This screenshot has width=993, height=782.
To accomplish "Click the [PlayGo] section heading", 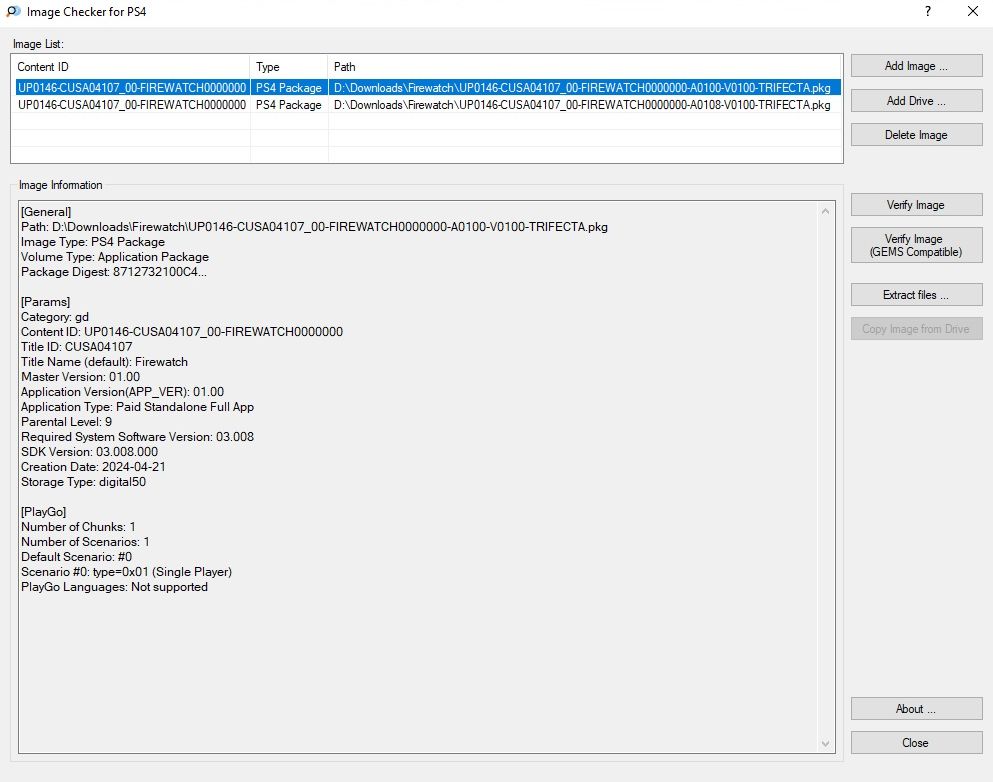I will (x=44, y=512).
